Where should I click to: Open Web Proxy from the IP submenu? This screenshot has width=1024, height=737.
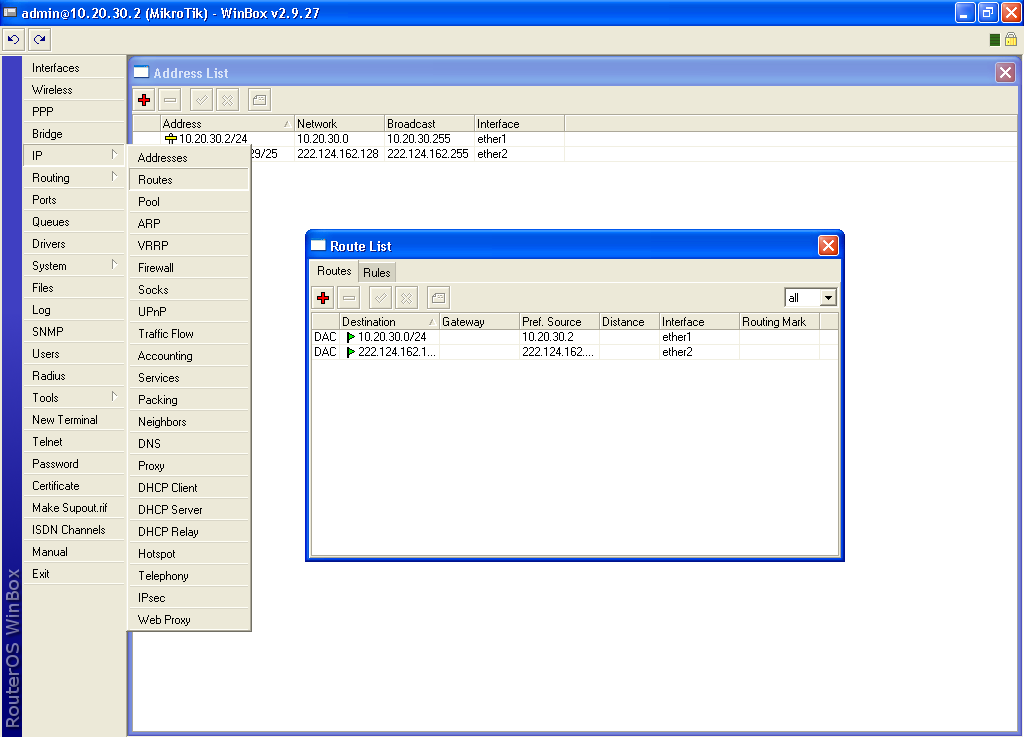[x=189, y=619]
